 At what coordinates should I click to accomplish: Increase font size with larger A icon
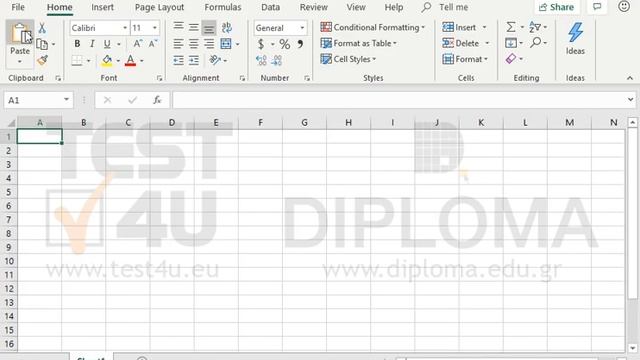pos(138,44)
